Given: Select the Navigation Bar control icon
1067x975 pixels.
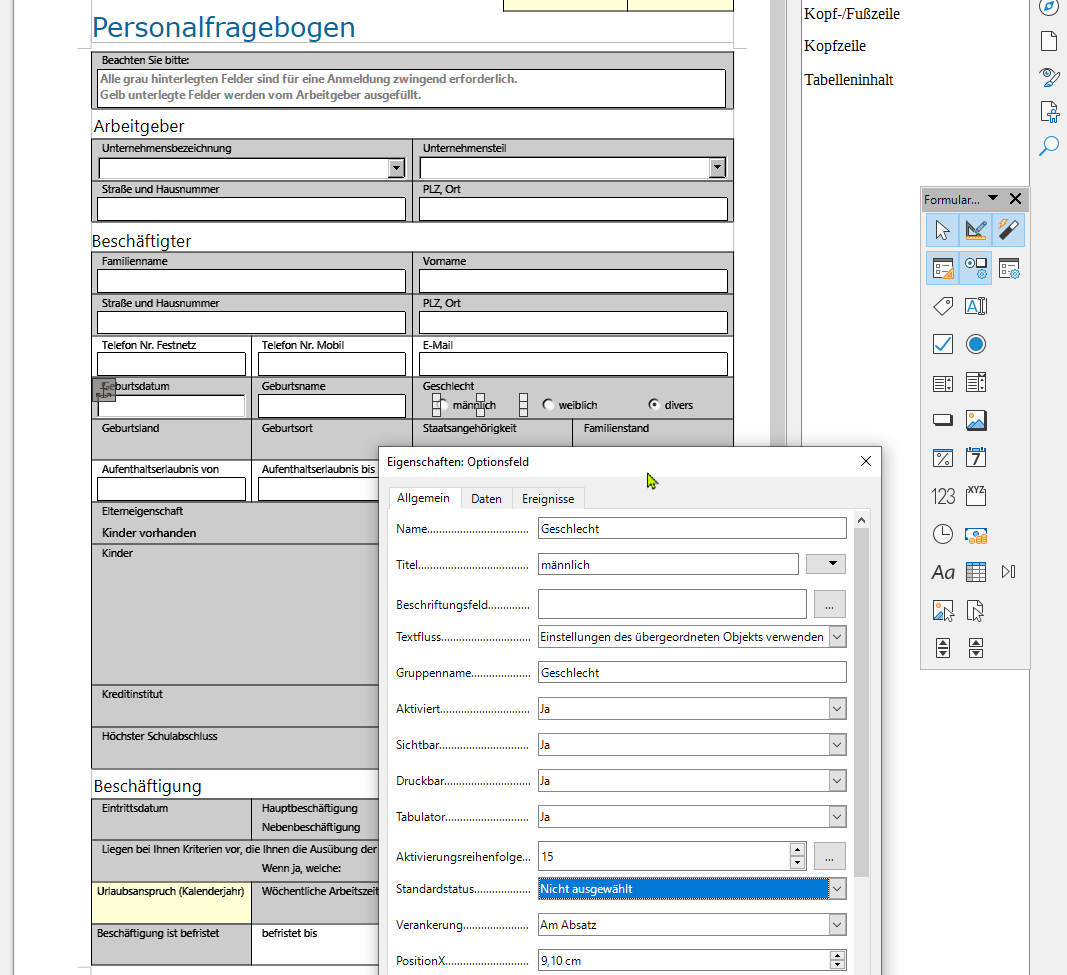Looking at the screenshot, I should 1008,573.
